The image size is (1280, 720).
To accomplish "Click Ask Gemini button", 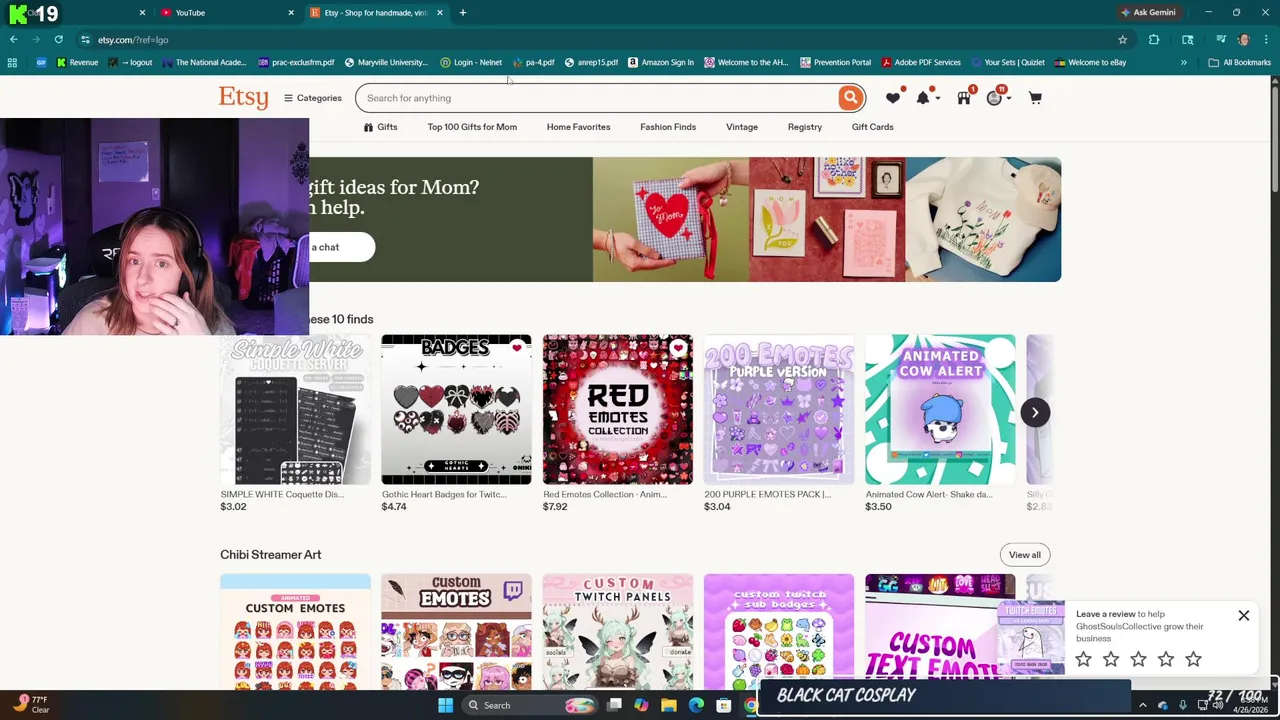I will click(x=1148, y=13).
